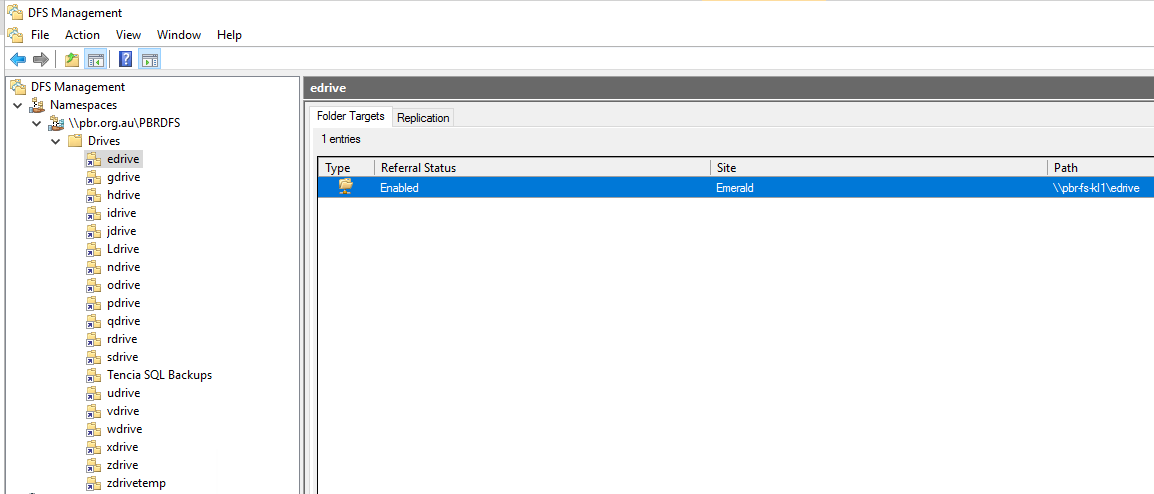Click the Drives folder icon
The image size is (1154, 494).
pos(74,141)
